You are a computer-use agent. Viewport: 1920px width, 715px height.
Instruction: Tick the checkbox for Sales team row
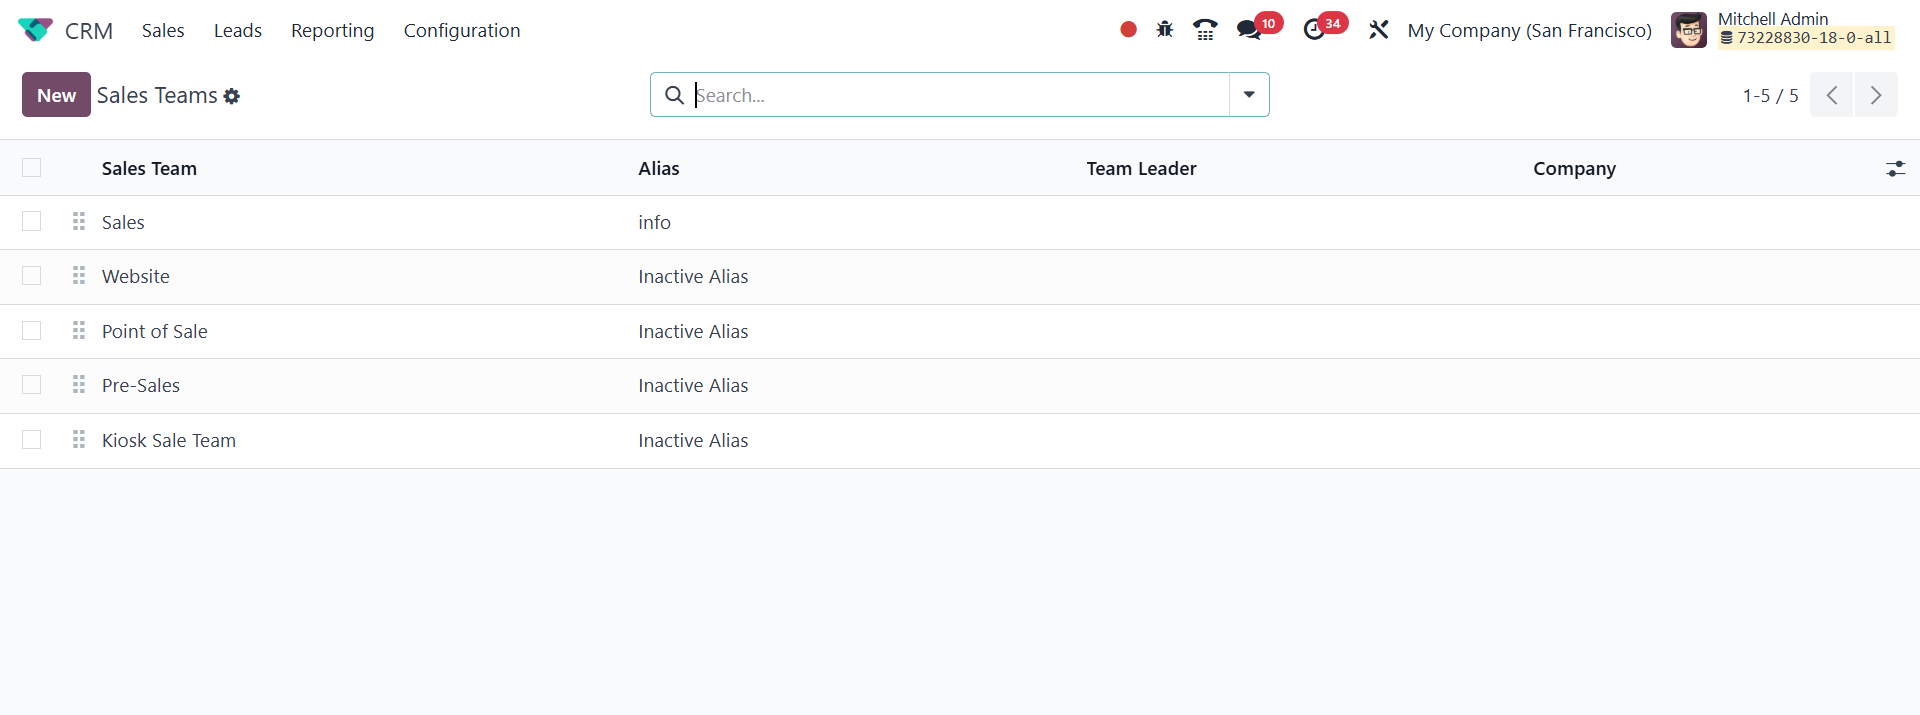click(x=32, y=222)
